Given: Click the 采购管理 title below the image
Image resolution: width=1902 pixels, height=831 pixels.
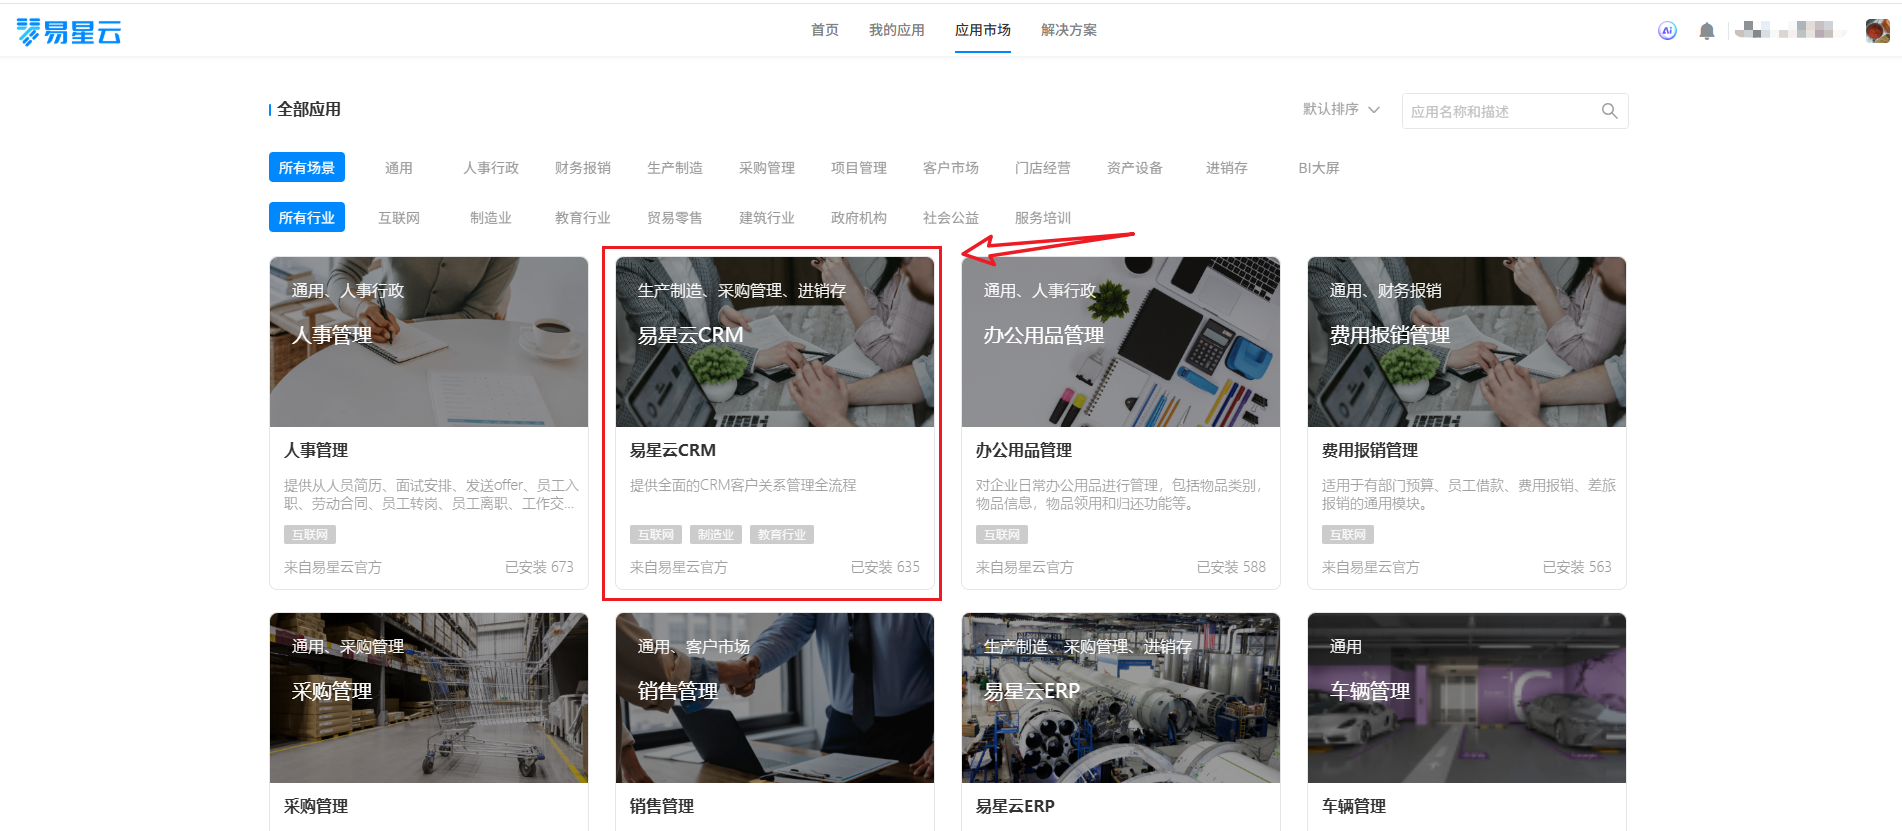Looking at the screenshot, I should pyautogui.click(x=316, y=806).
